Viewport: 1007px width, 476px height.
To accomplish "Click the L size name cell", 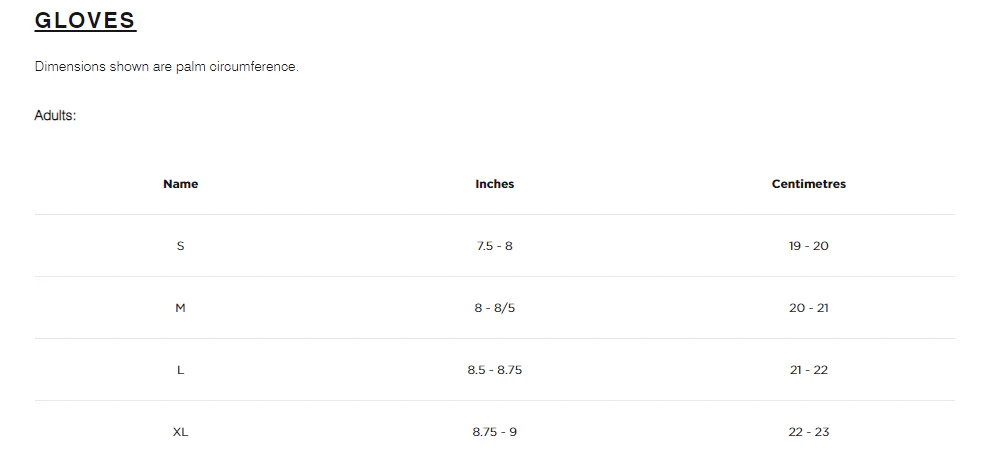I will pyautogui.click(x=181, y=370).
